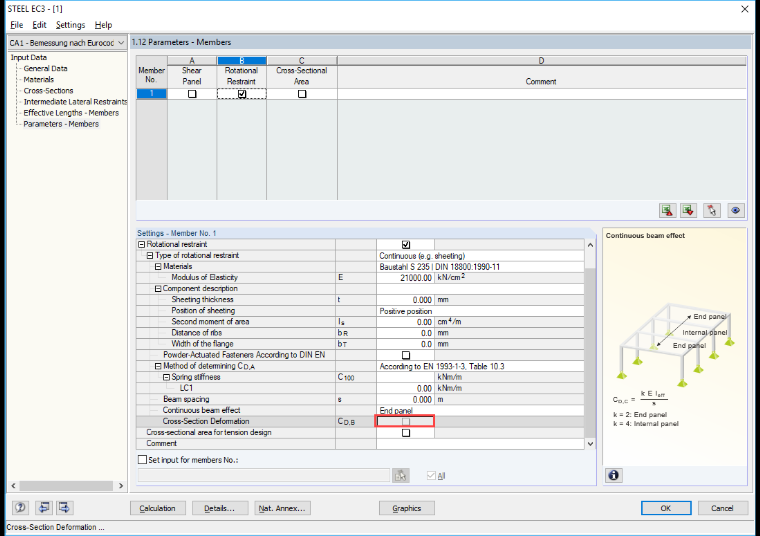Click the Cancel button
This screenshot has width=760, height=536.
pyautogui.click(x=722, y=508)
